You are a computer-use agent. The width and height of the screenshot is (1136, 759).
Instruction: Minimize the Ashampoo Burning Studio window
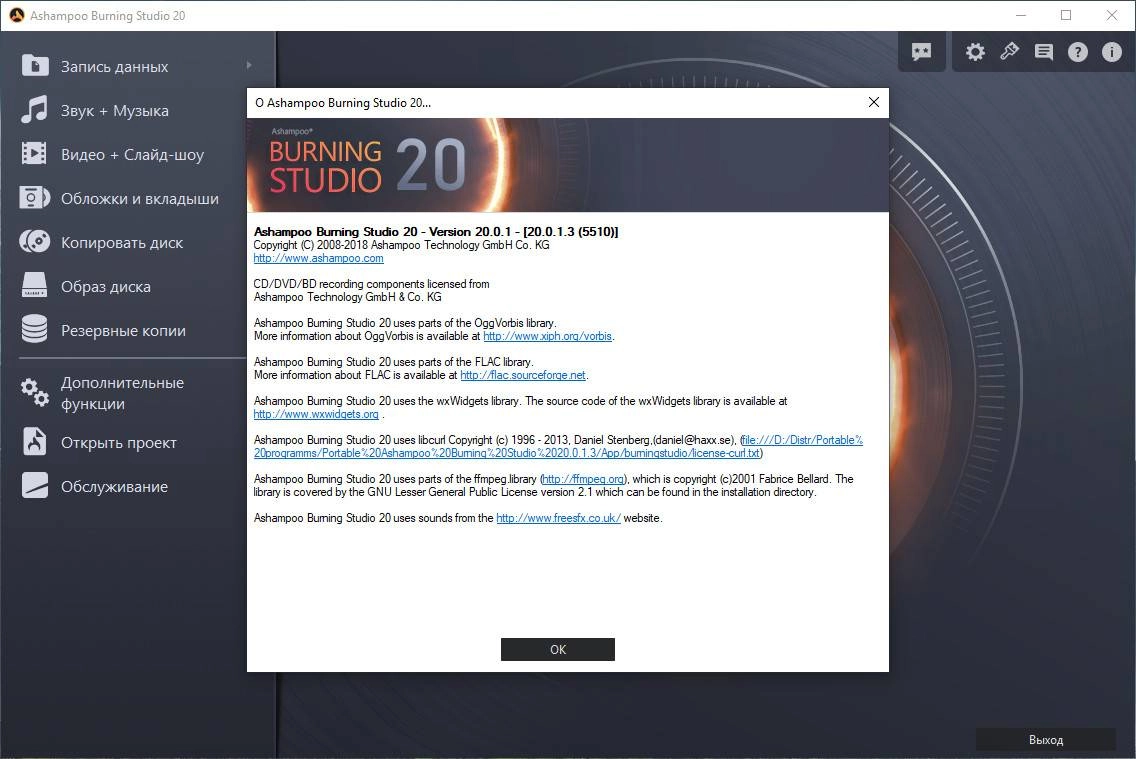(1021, 15)
